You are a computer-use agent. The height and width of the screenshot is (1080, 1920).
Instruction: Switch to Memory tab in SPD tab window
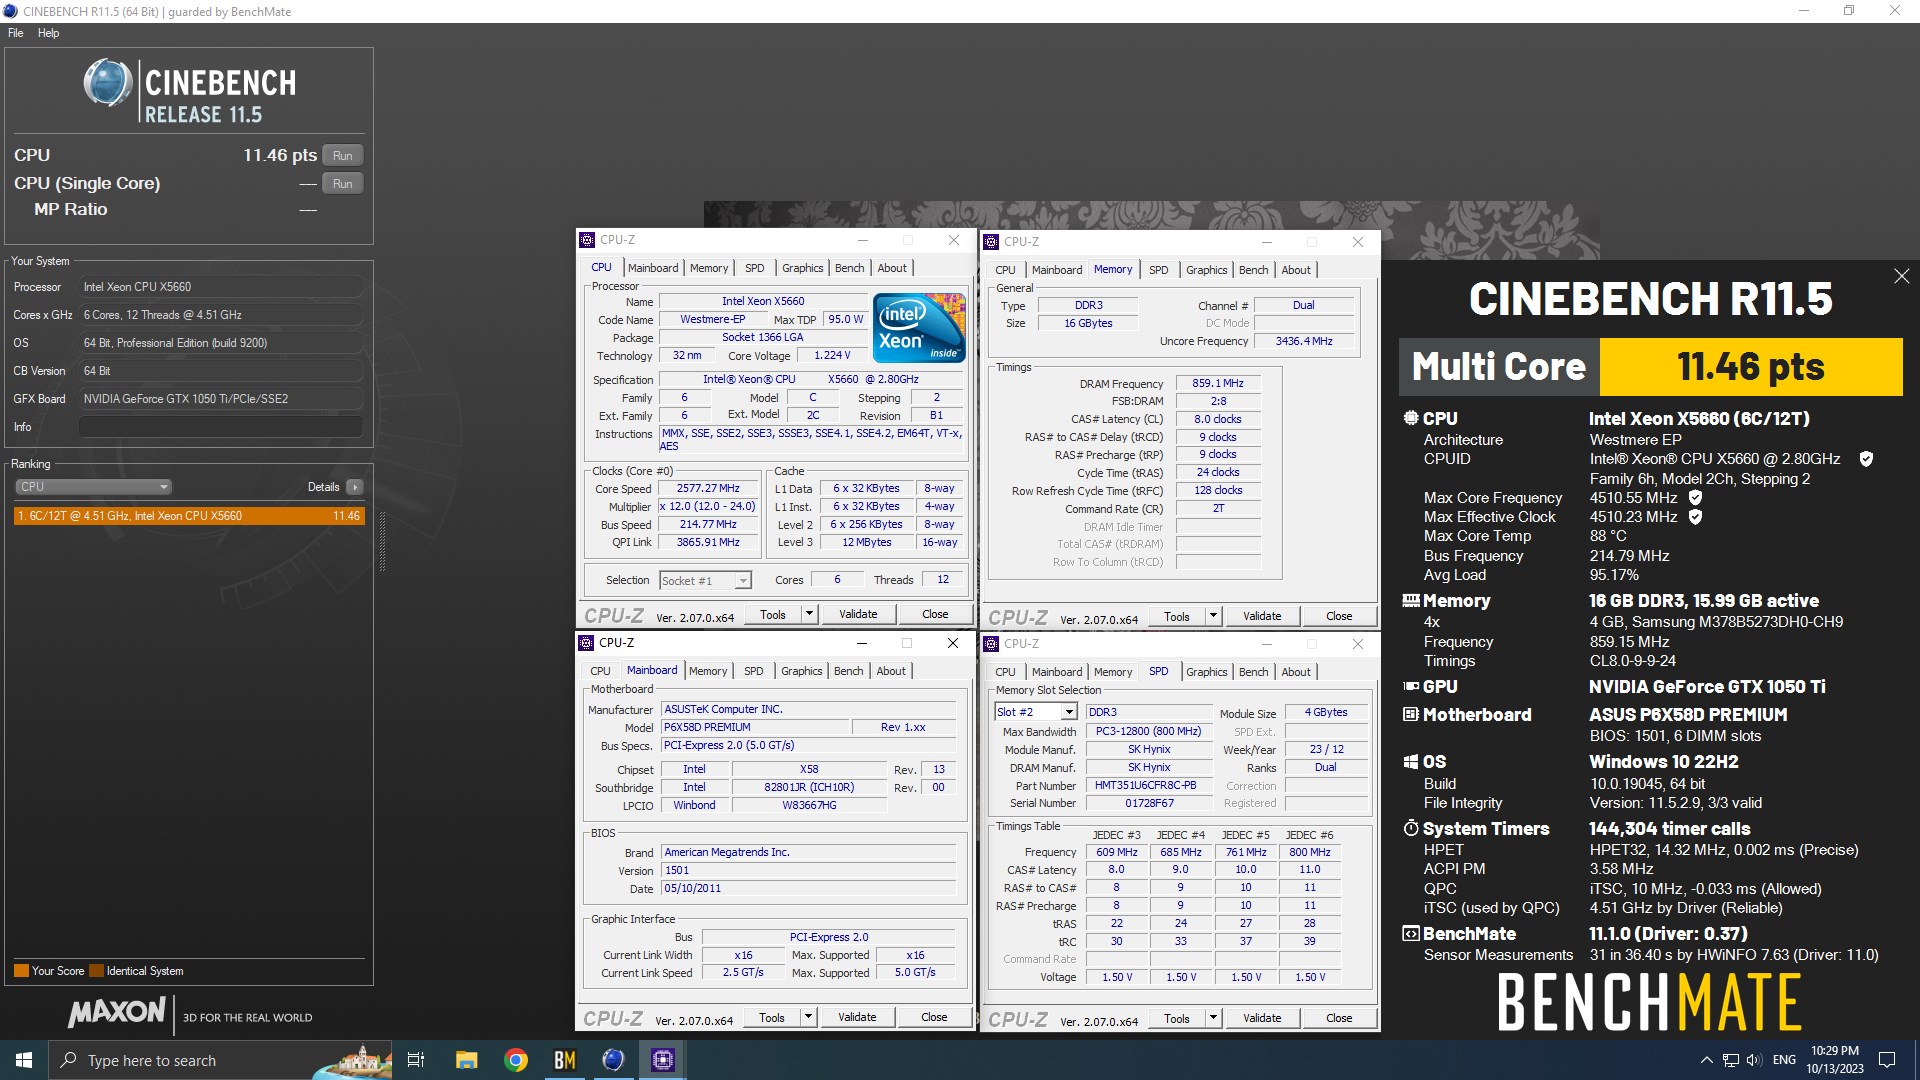point(1112,672)
